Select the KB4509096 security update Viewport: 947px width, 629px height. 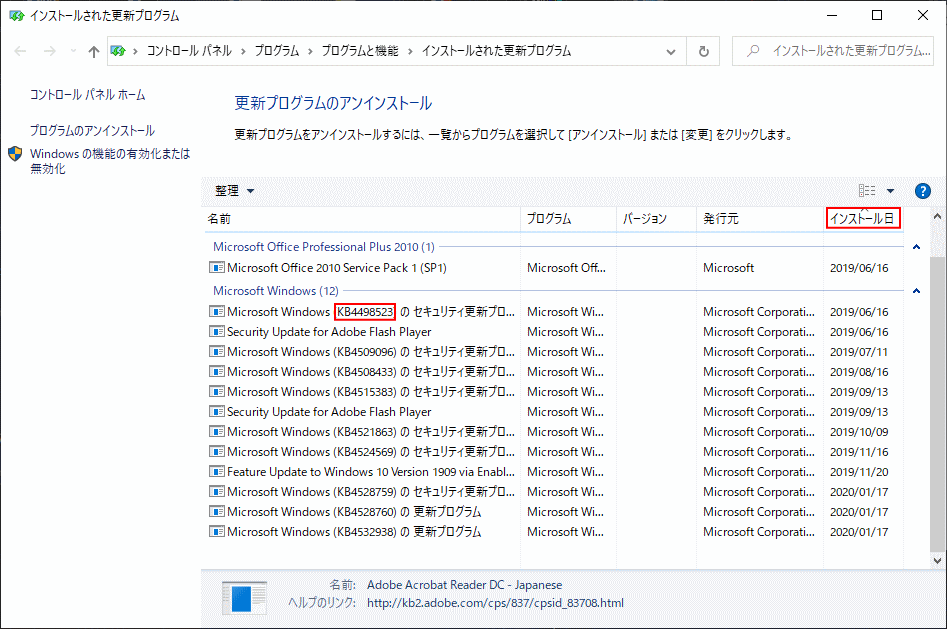point(371,352)
